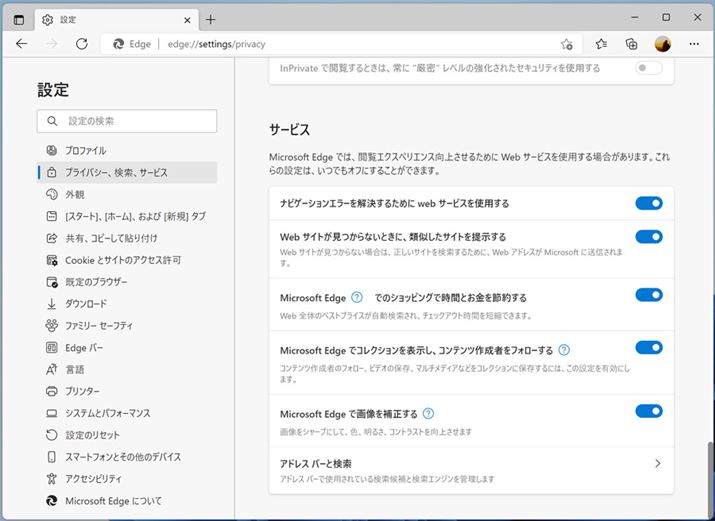Open Cookie とサイトのアクセス許可 section

coord(123,260)
